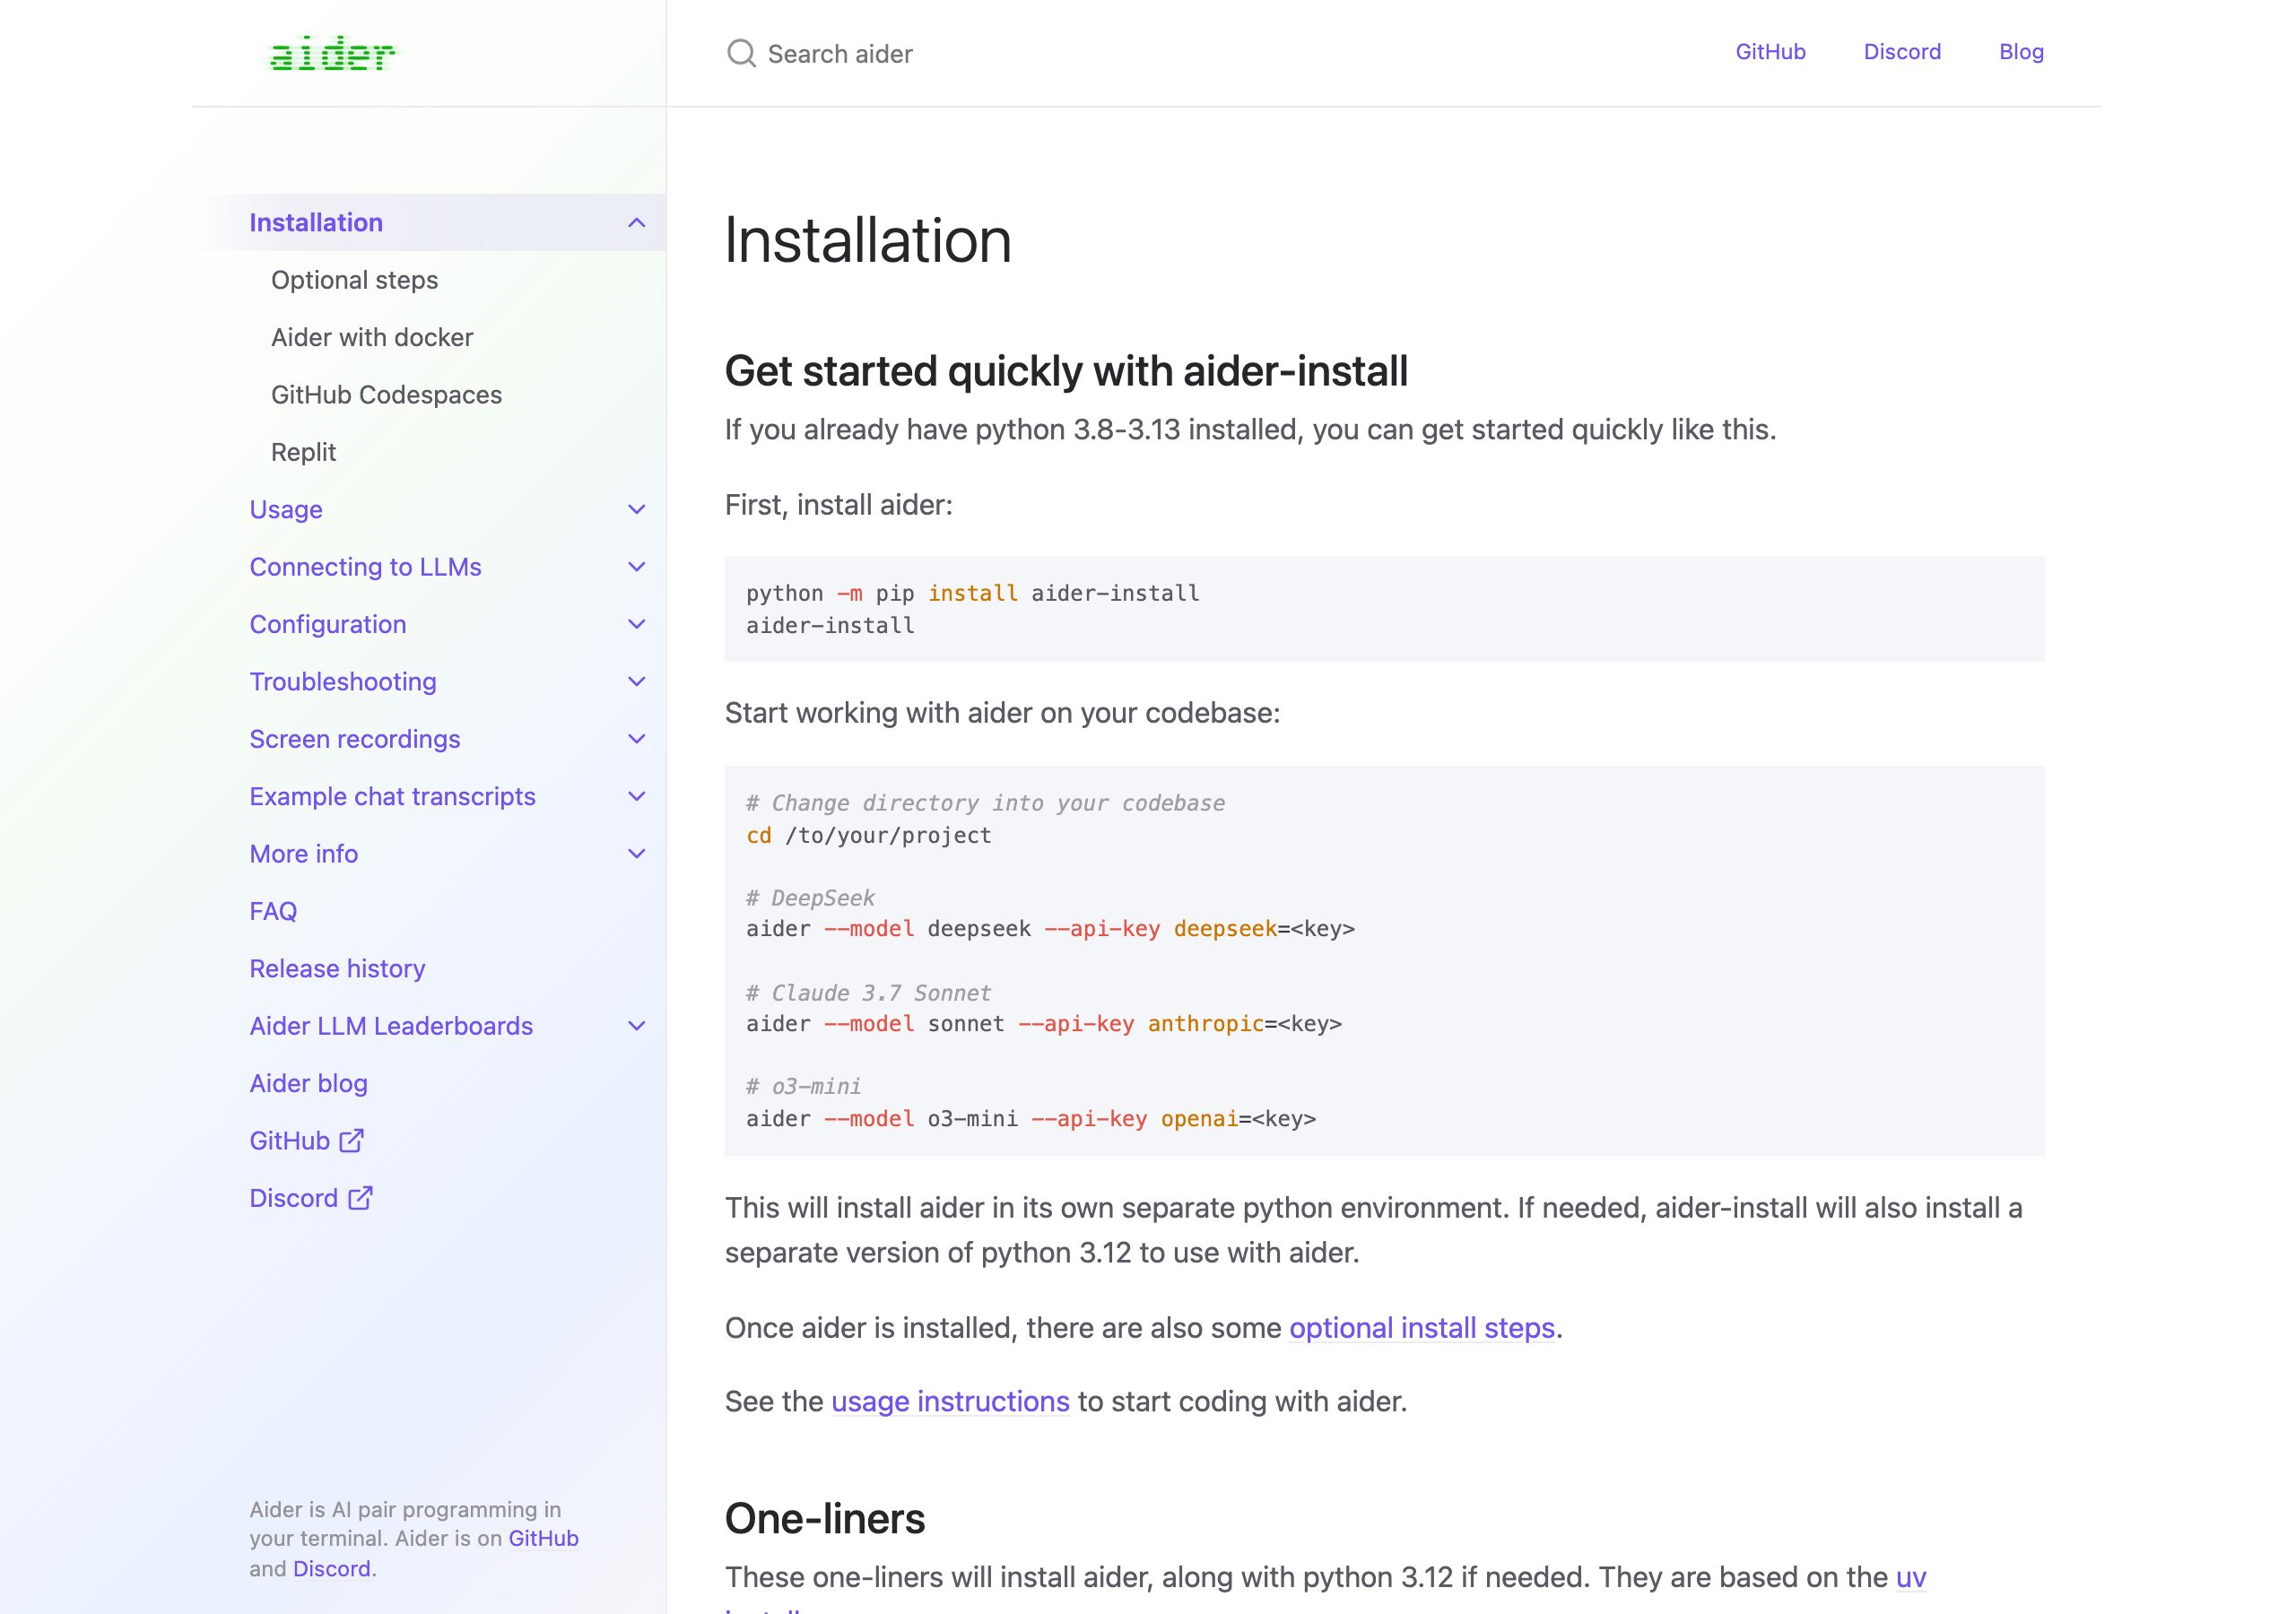Open the Release history page
The width and height of the screenshot is (2296, 1614).
coord(337,969)
